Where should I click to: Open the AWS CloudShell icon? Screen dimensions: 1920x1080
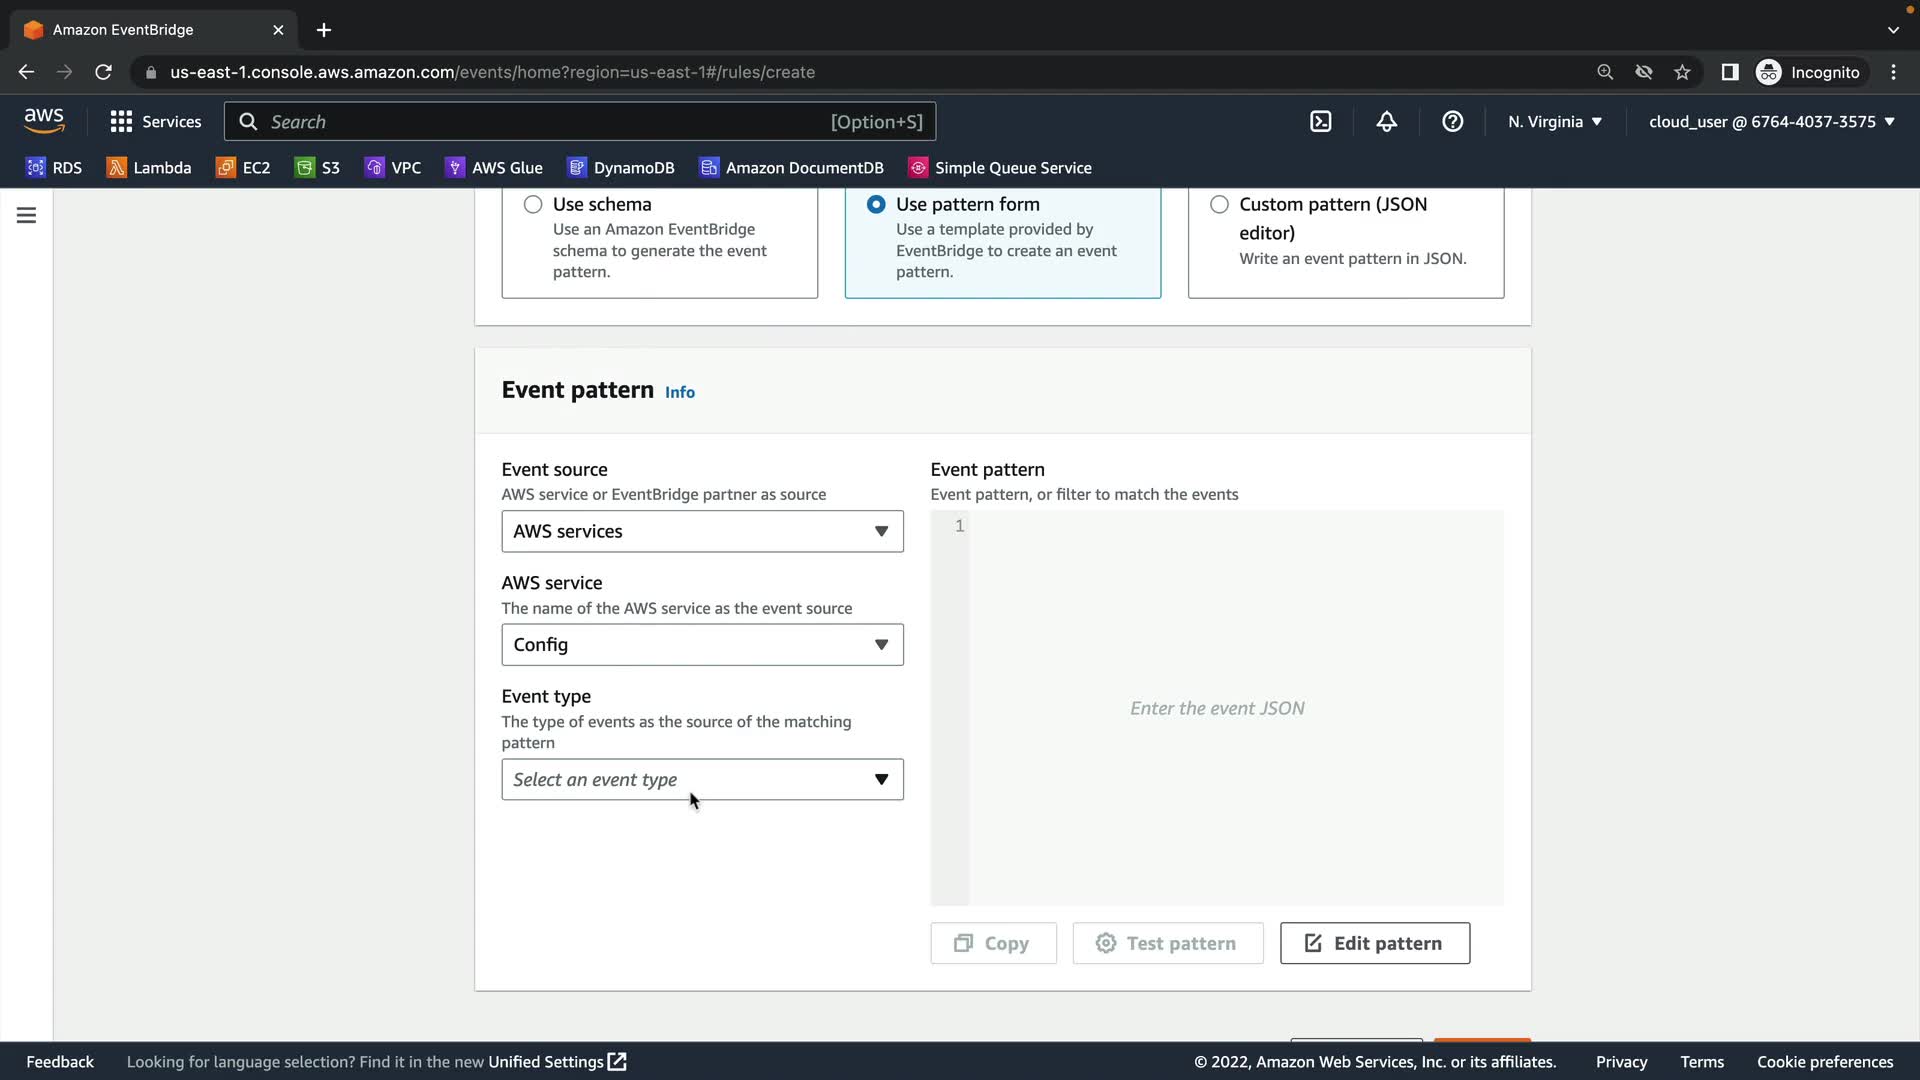[x=1321, y=122]
